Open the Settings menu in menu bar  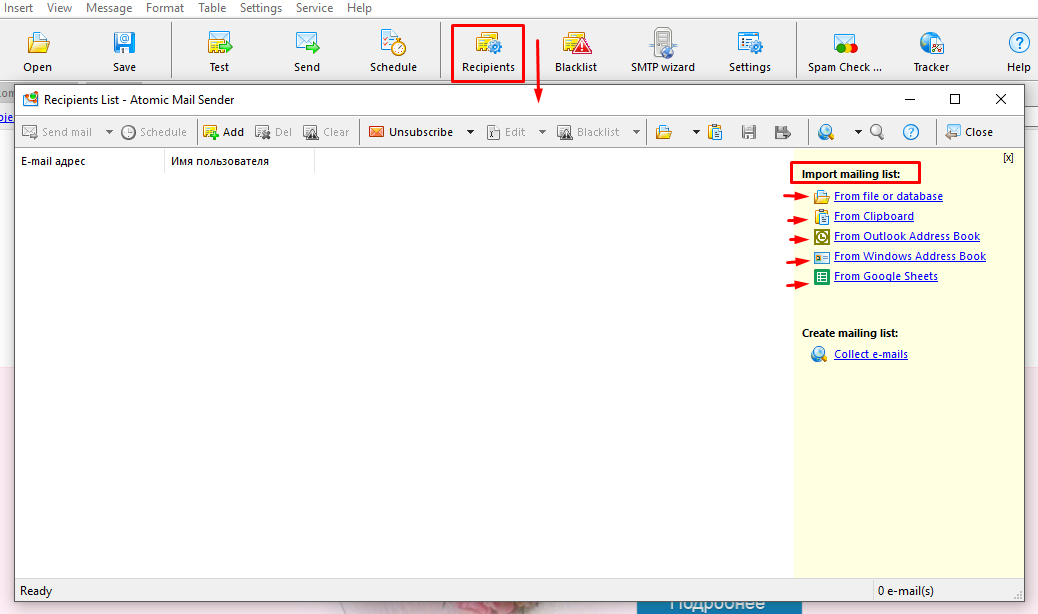click(261, 8)
